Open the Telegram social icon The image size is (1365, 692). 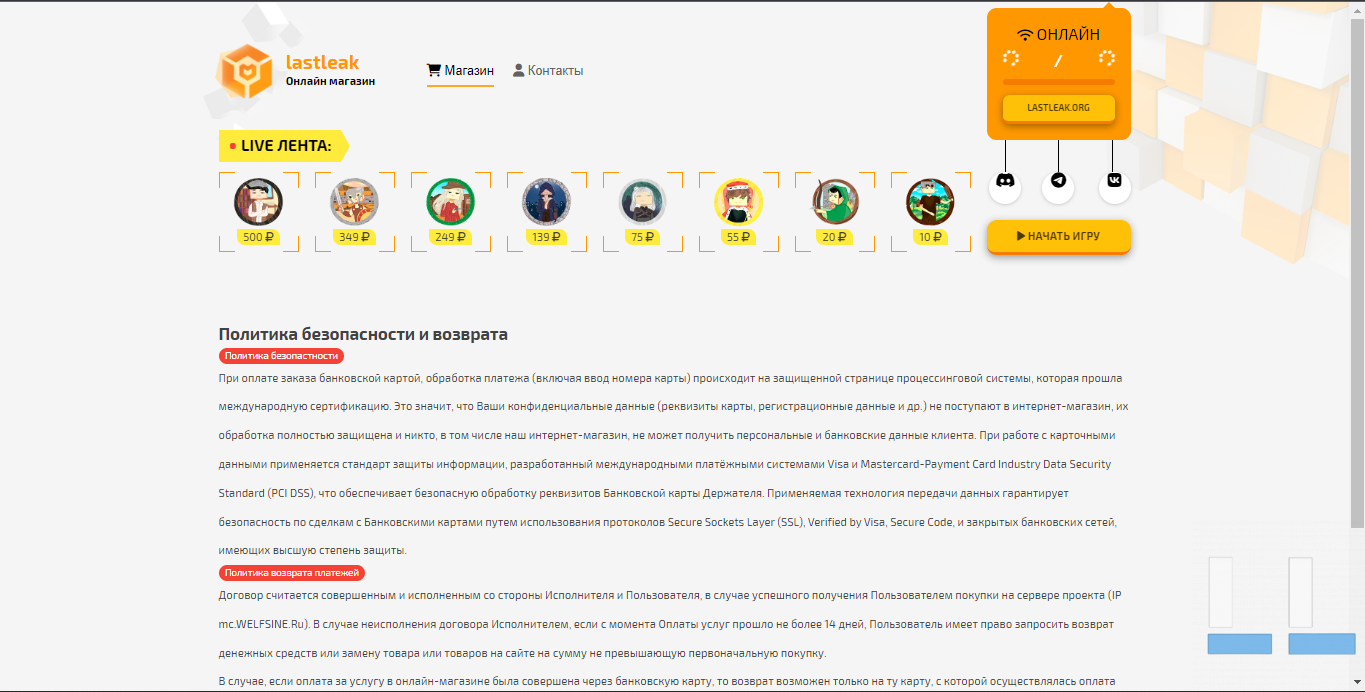click(x=1058, y=187)
